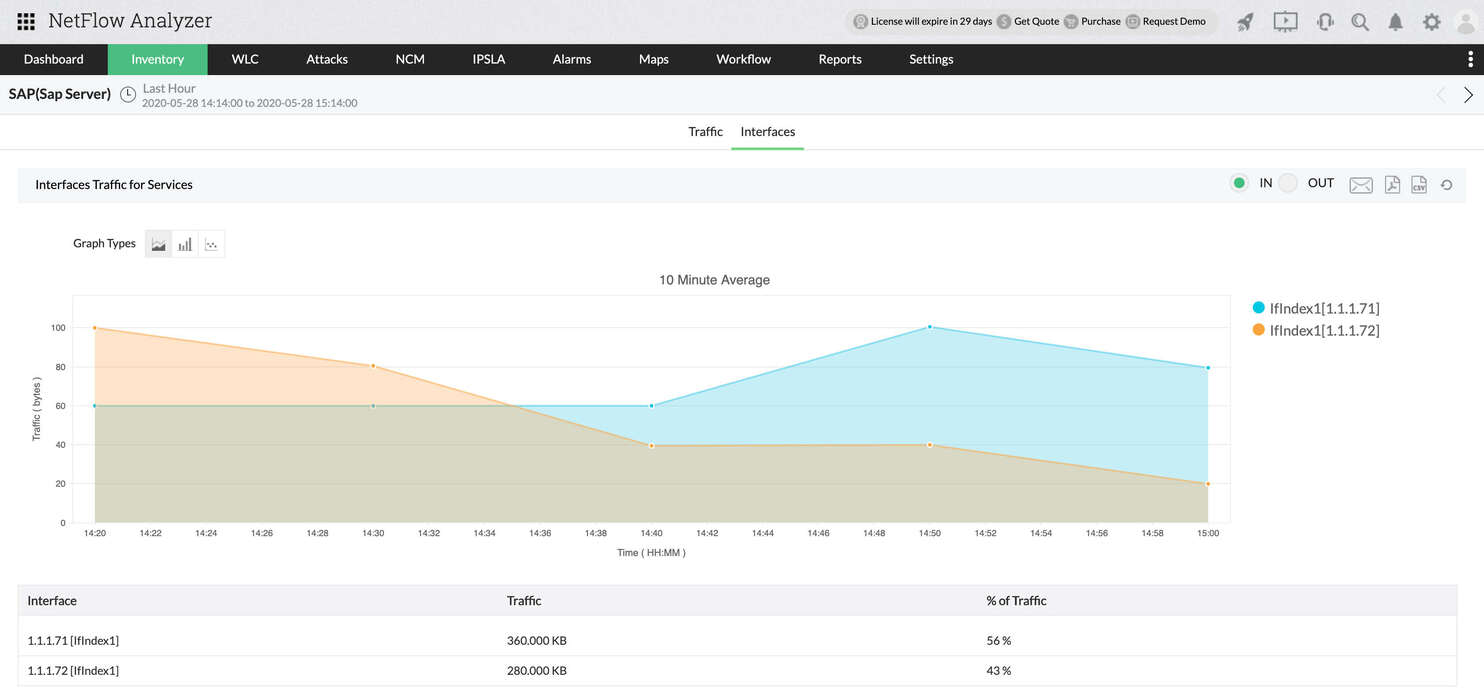Switch to the Traffic tab
Screen dimensions: 1484x700
[x=705, y=132]
